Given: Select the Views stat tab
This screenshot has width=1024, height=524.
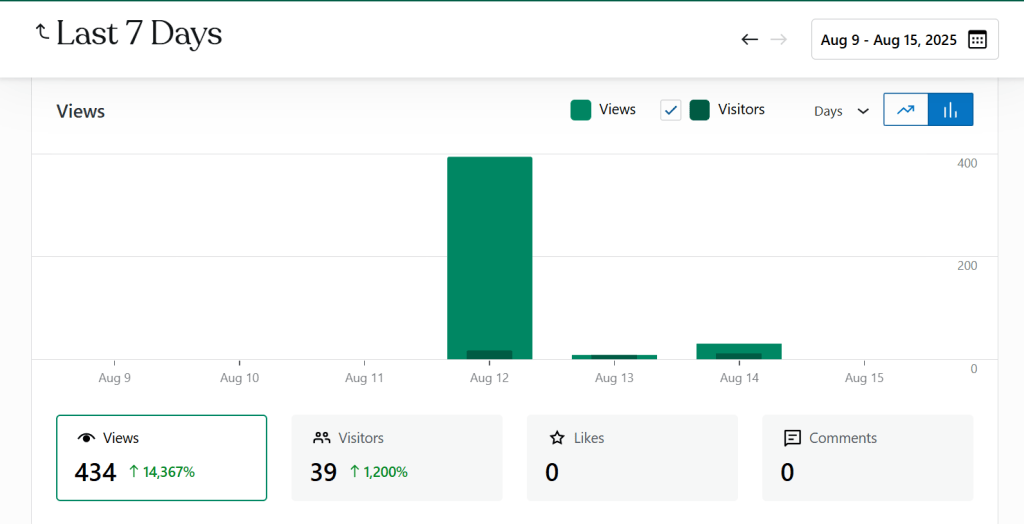Looking at the screenshot, I should 162,458.
